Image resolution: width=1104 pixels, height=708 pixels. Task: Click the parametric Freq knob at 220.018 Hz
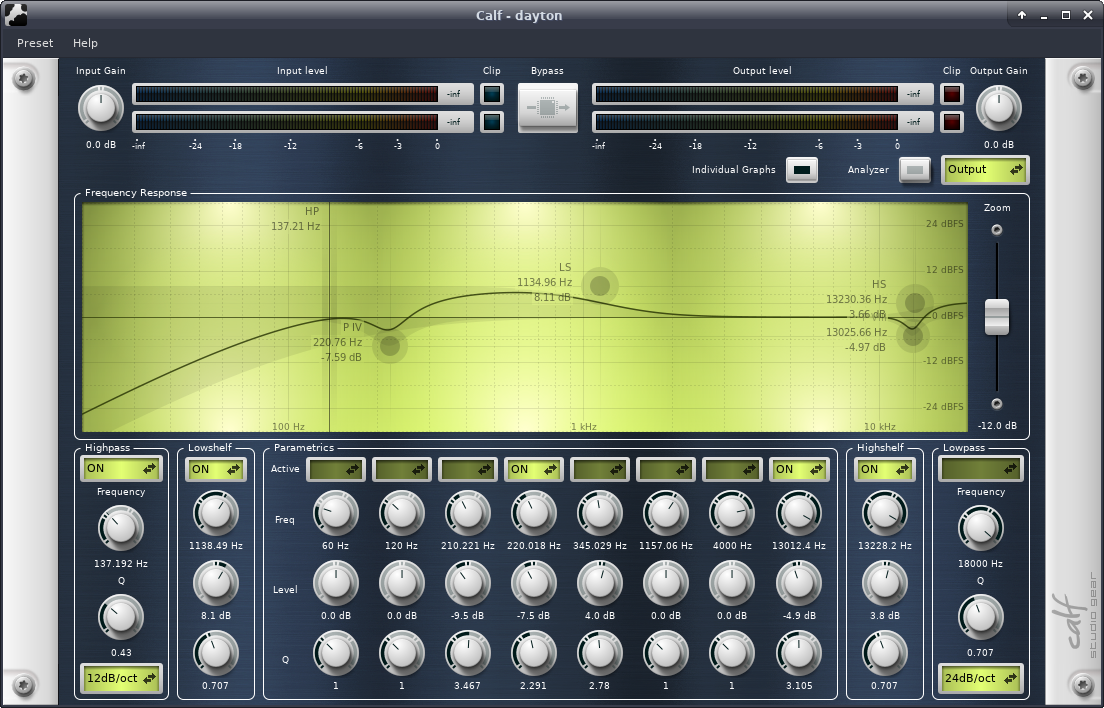[x=534, y=513]
